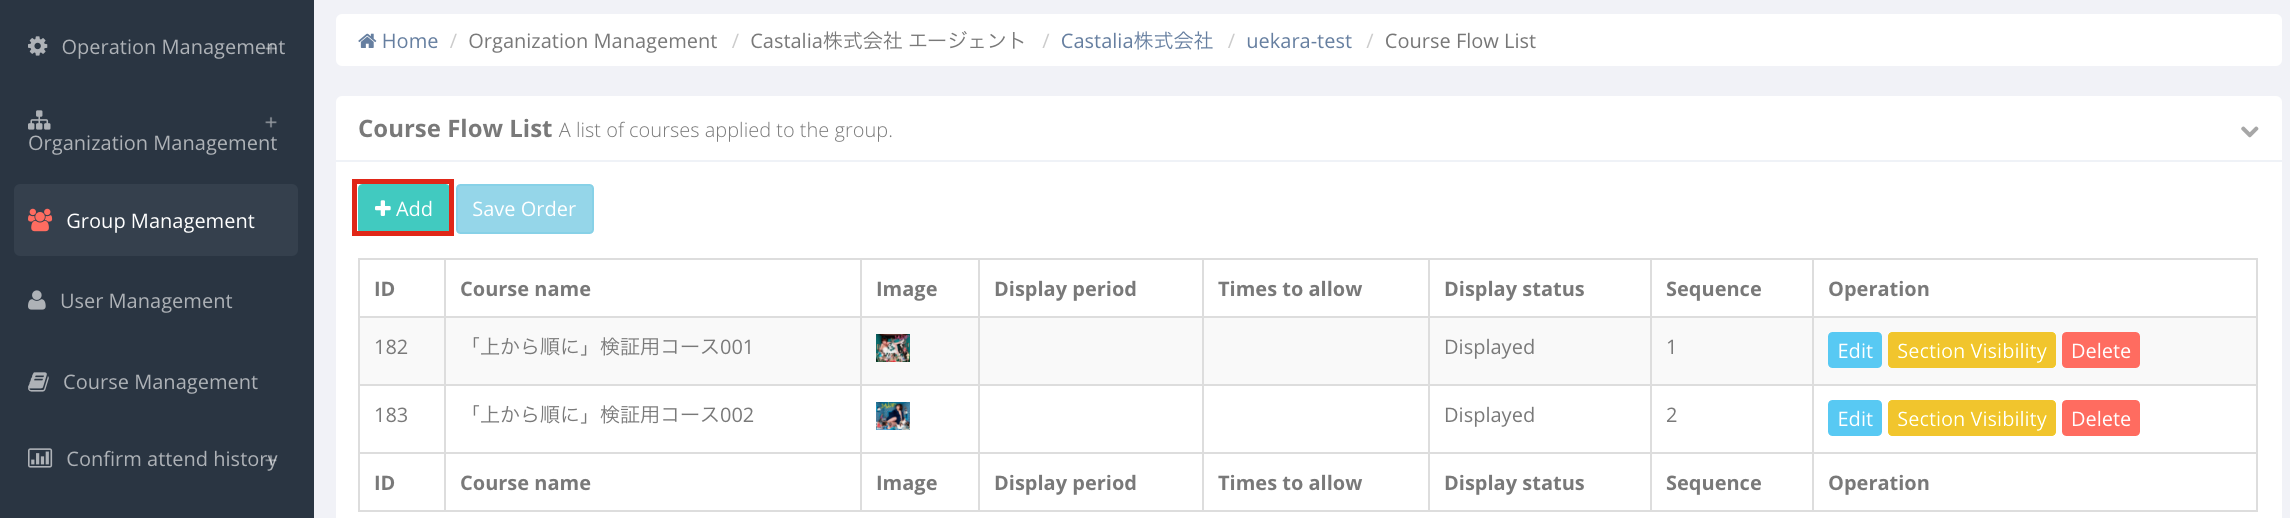Click the Group Management users icon

(40, 220)
